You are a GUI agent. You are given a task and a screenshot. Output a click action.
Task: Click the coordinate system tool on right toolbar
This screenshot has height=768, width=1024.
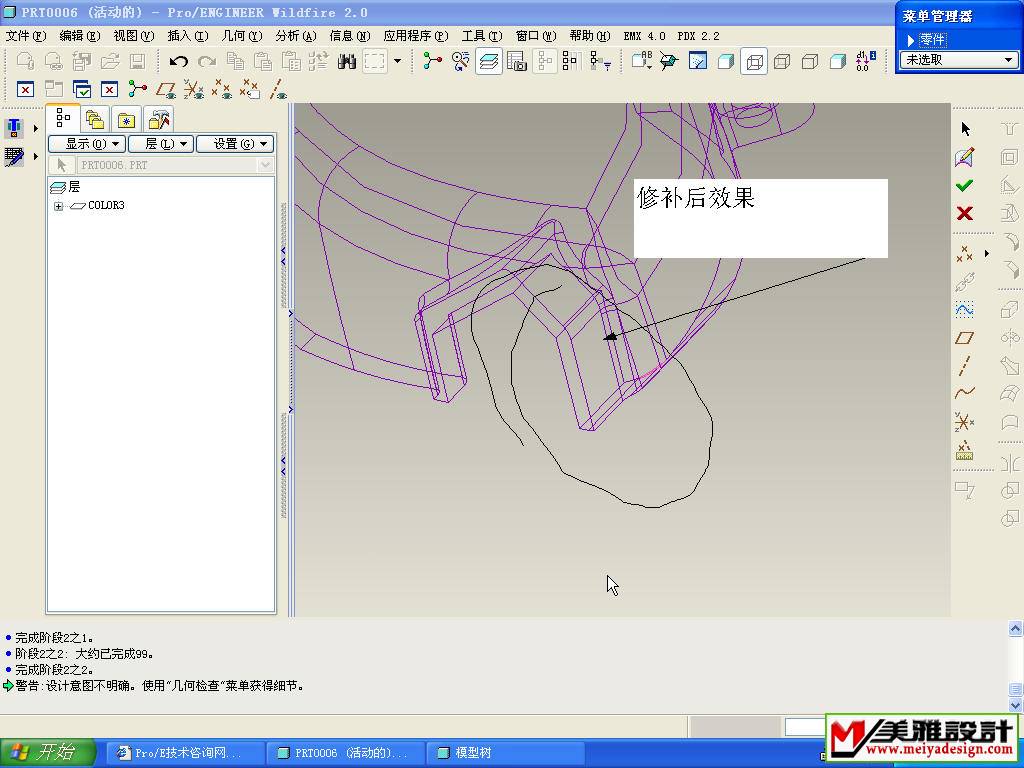[965, 422]
